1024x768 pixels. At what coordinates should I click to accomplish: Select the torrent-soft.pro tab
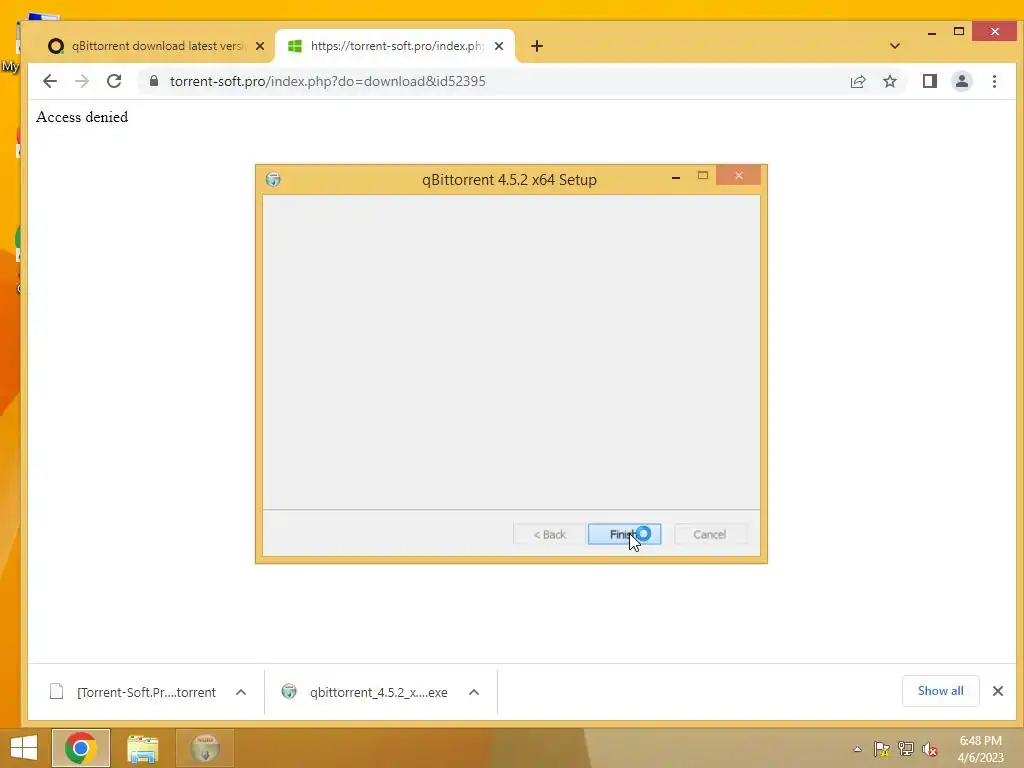pos(395,46)
